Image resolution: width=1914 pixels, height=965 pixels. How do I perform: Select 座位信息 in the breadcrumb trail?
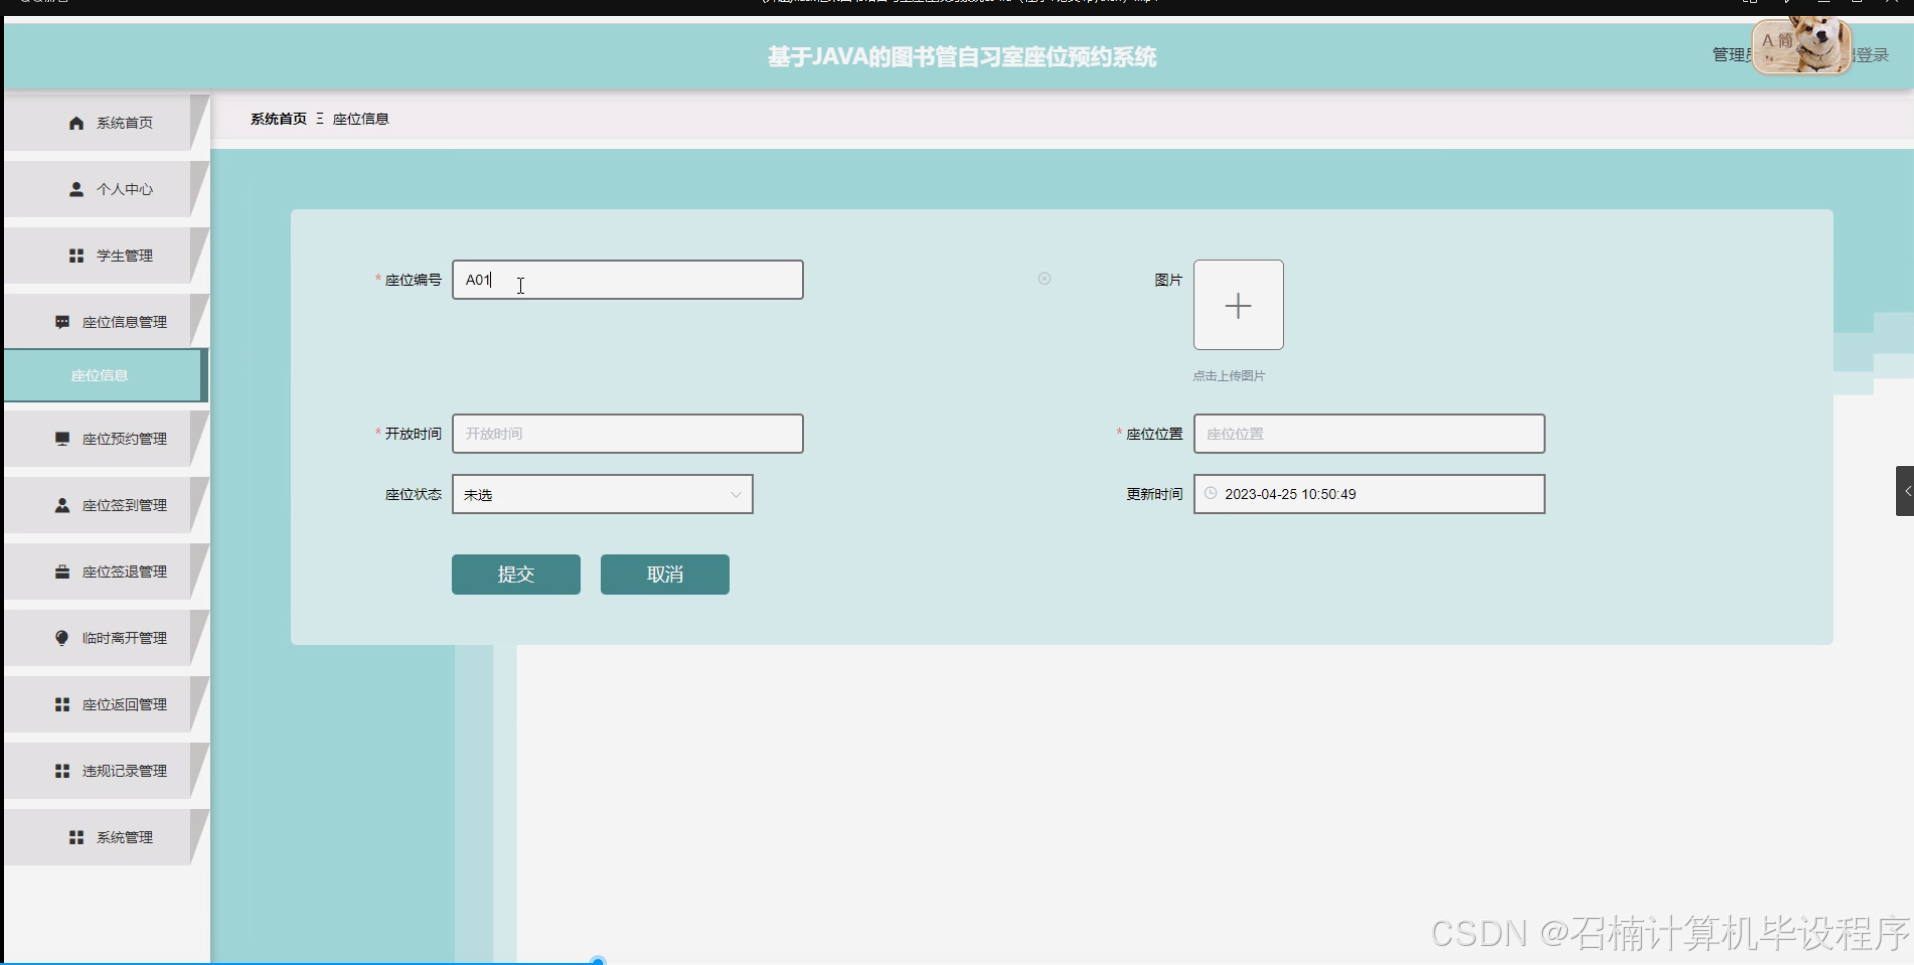click(361, 118)
